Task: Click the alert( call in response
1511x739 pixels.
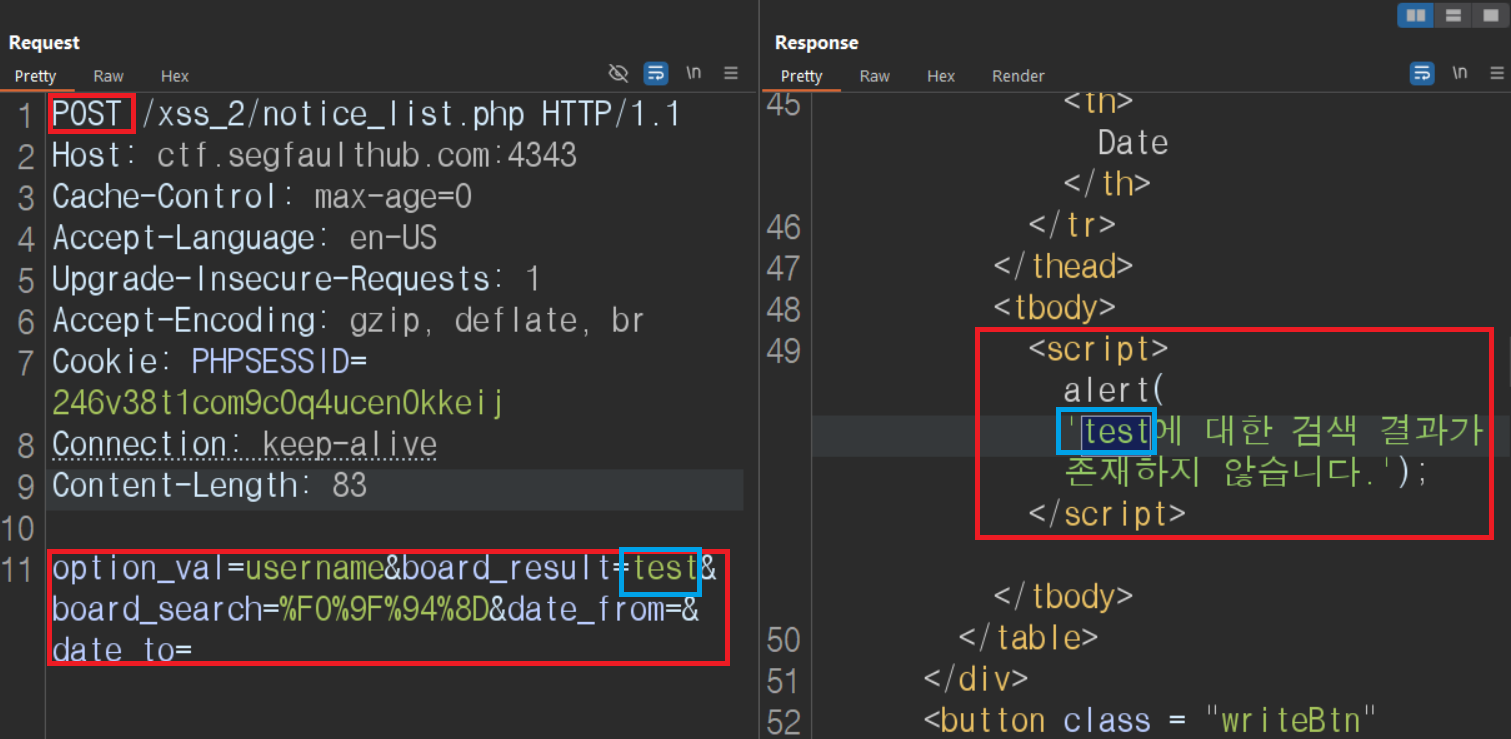Action: (1115, 390)
